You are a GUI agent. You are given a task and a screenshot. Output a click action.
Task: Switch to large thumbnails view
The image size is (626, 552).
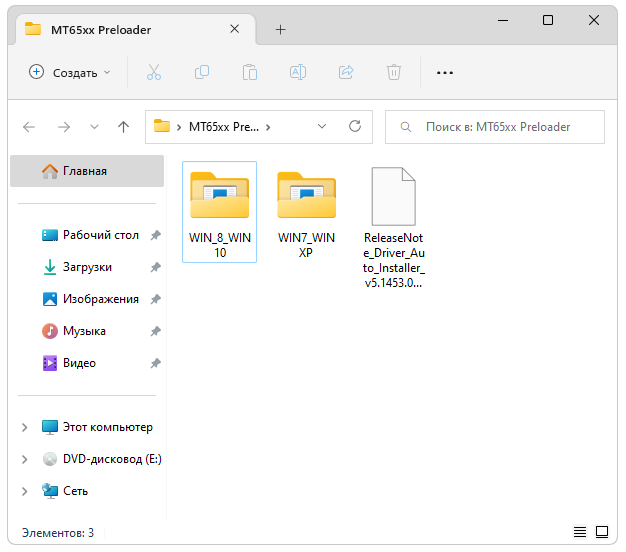(x=602, y=532)
